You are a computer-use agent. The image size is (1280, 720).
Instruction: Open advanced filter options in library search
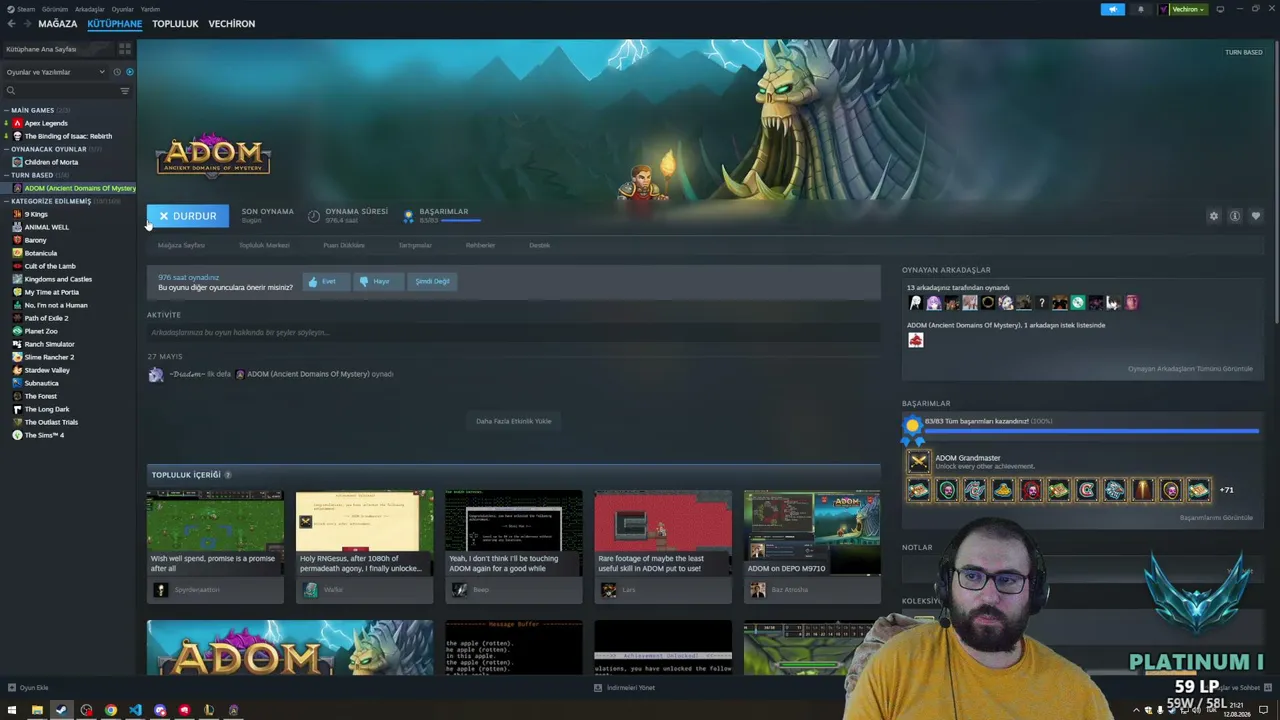(x=125, y=91)
